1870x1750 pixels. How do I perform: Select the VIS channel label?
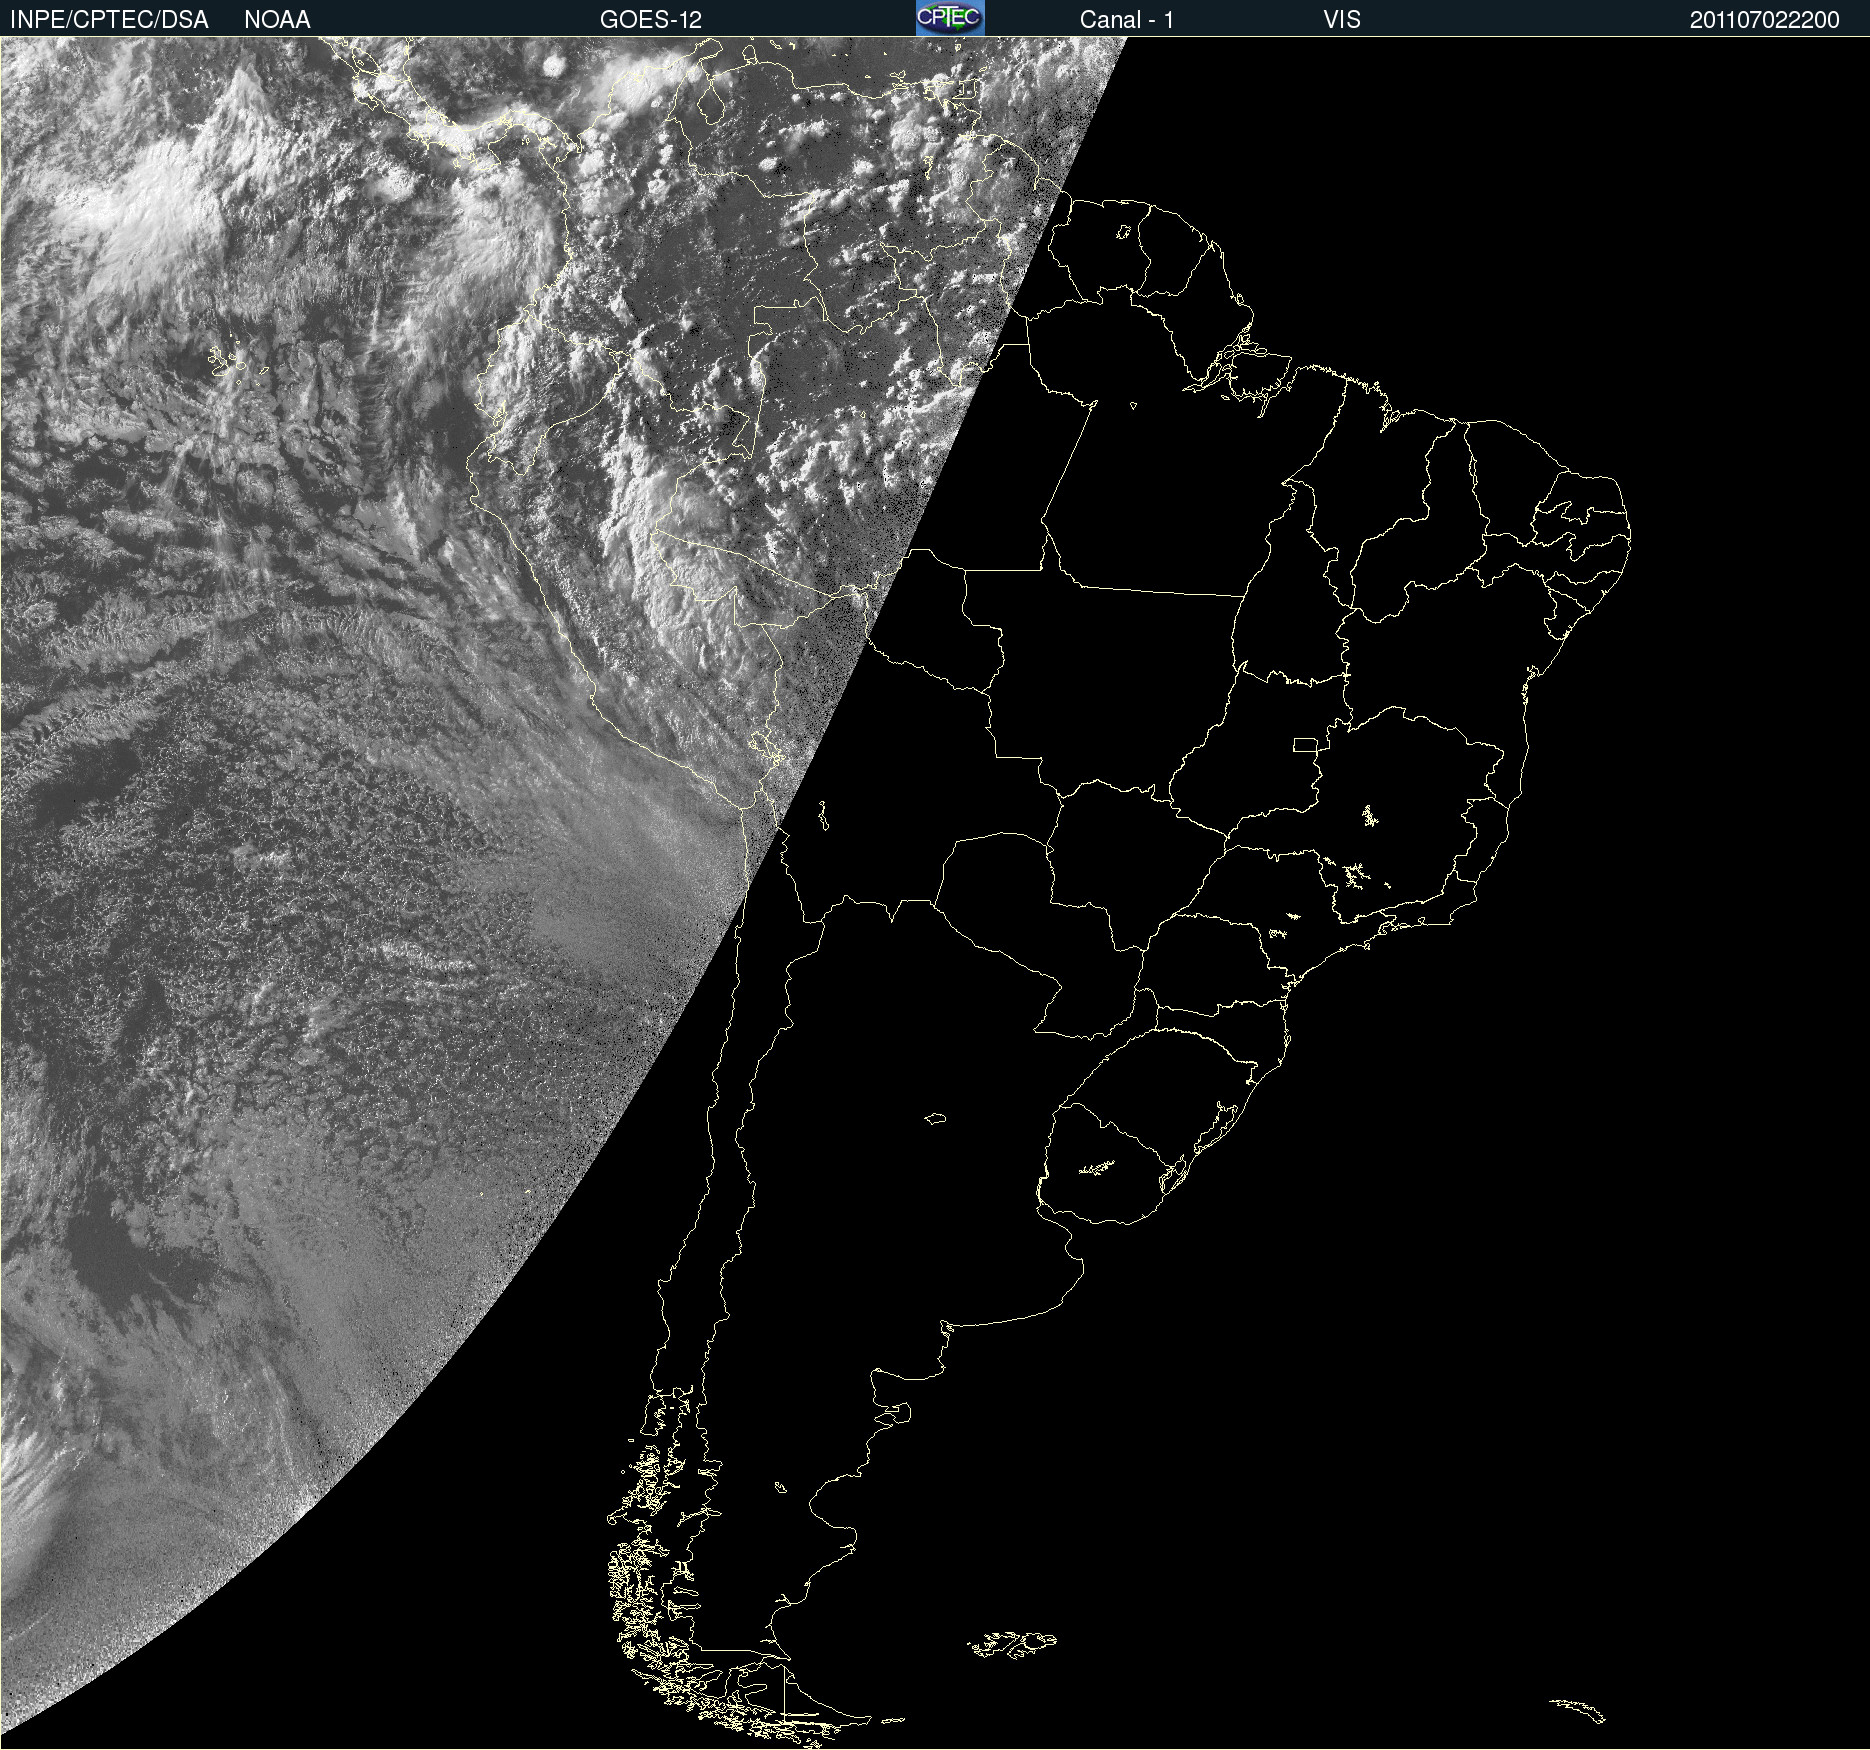point(1342,20)
